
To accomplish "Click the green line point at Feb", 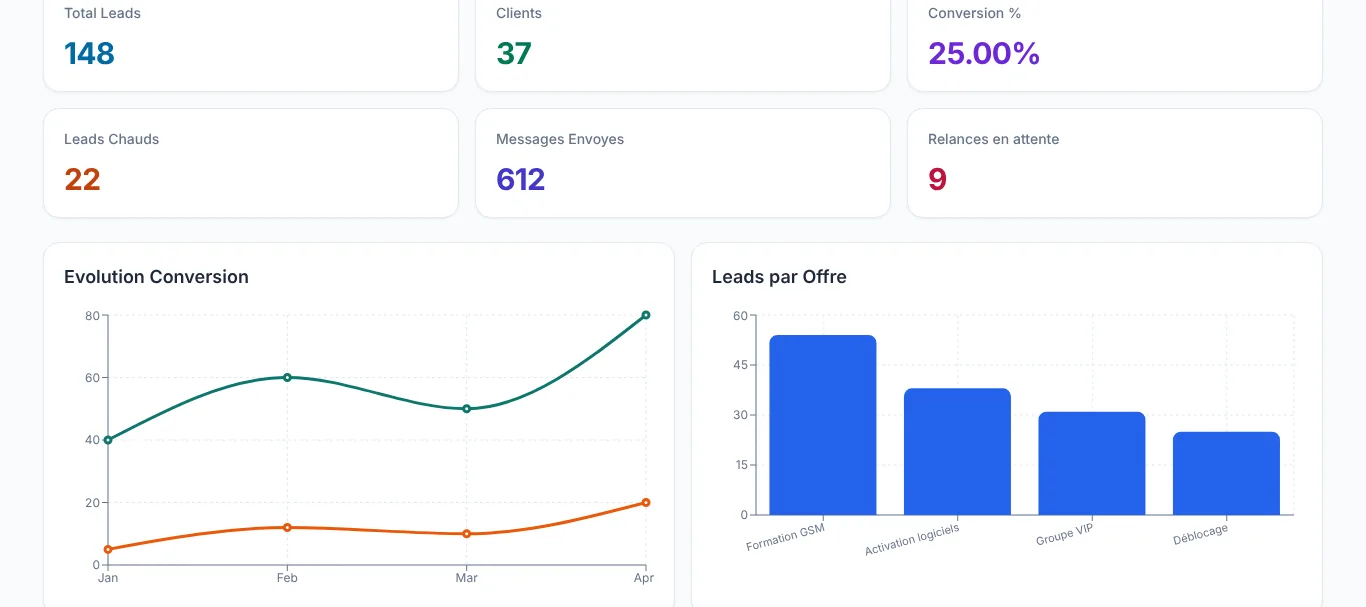I will (x=287, y=377).
